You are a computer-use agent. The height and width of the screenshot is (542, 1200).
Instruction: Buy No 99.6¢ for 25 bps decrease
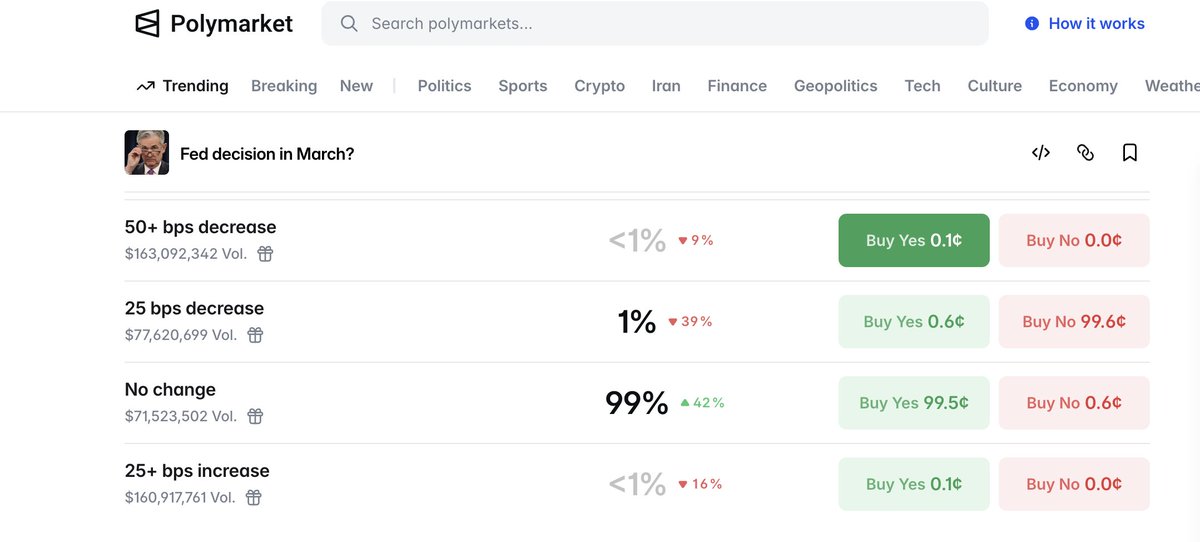1074,321
